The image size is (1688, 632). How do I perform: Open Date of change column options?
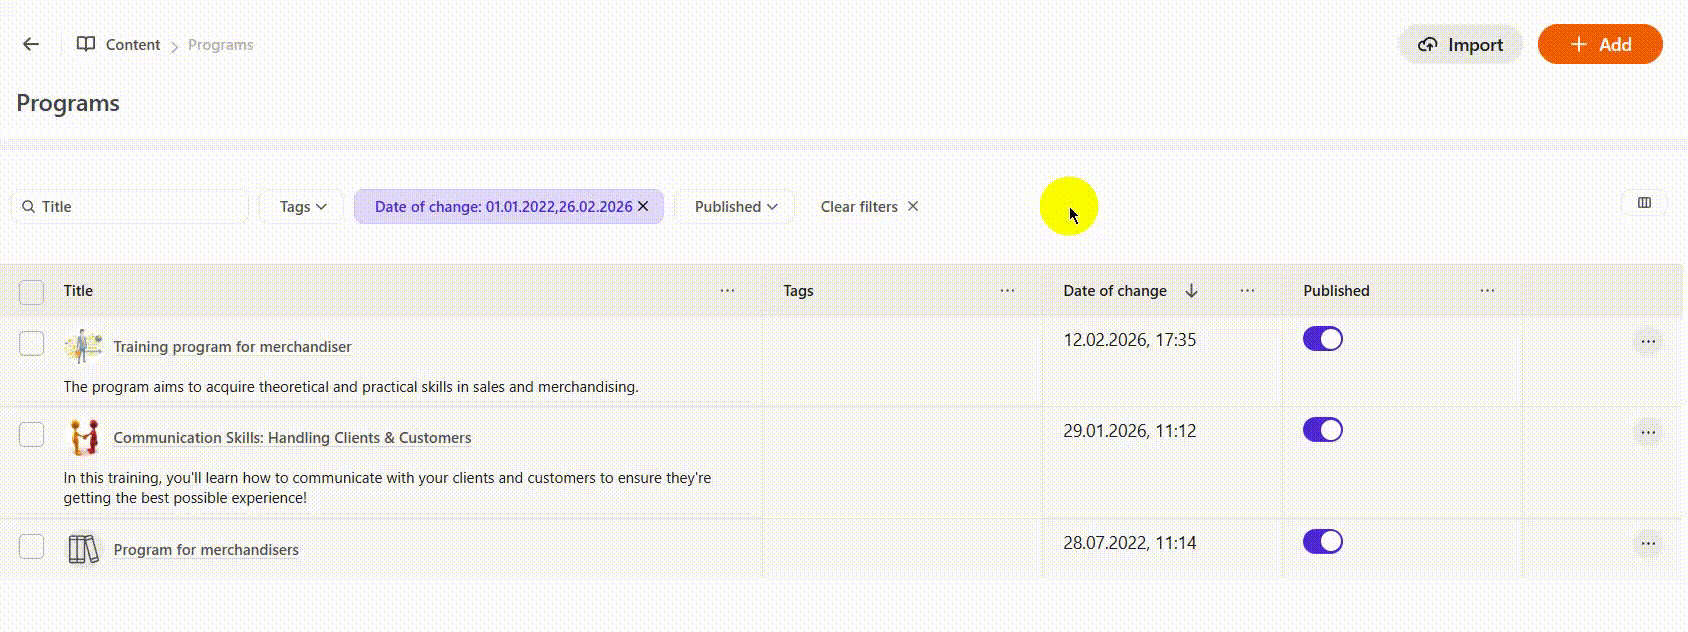[1247, 291]
